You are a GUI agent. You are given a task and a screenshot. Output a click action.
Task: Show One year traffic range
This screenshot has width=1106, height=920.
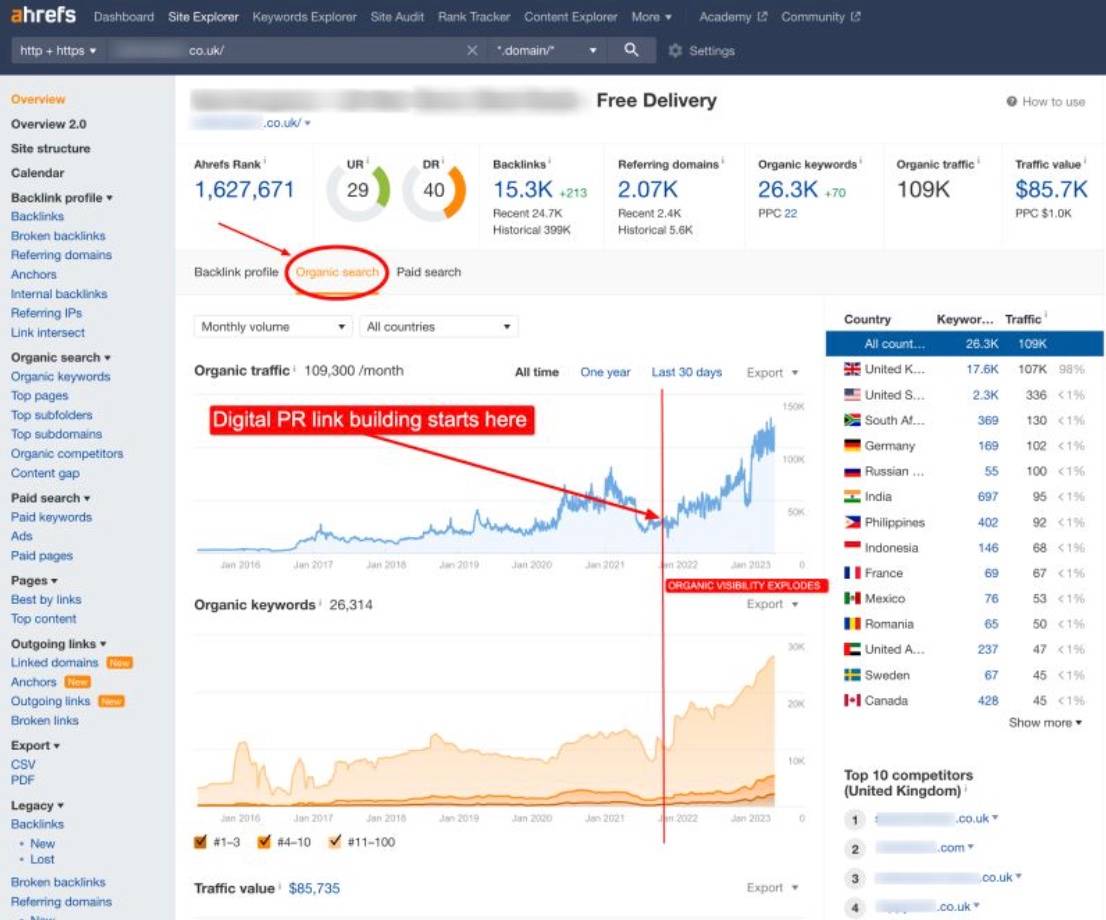605,372
